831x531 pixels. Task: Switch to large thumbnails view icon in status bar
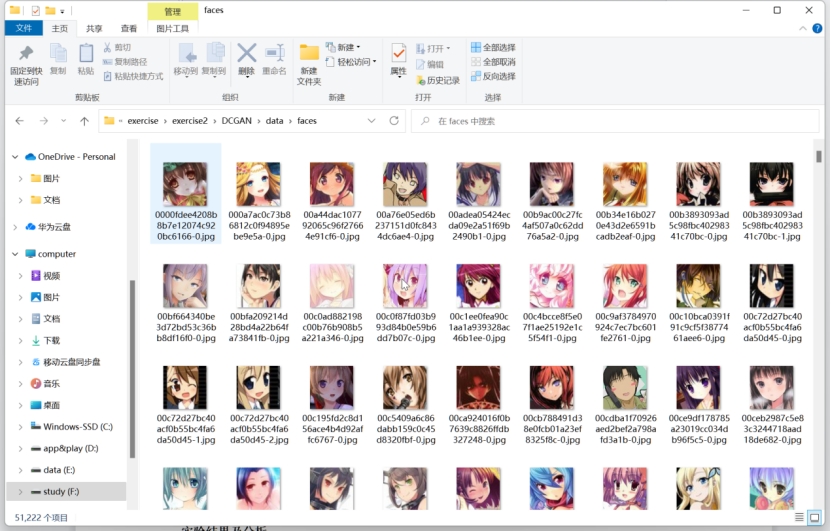[x=814, y=518]
